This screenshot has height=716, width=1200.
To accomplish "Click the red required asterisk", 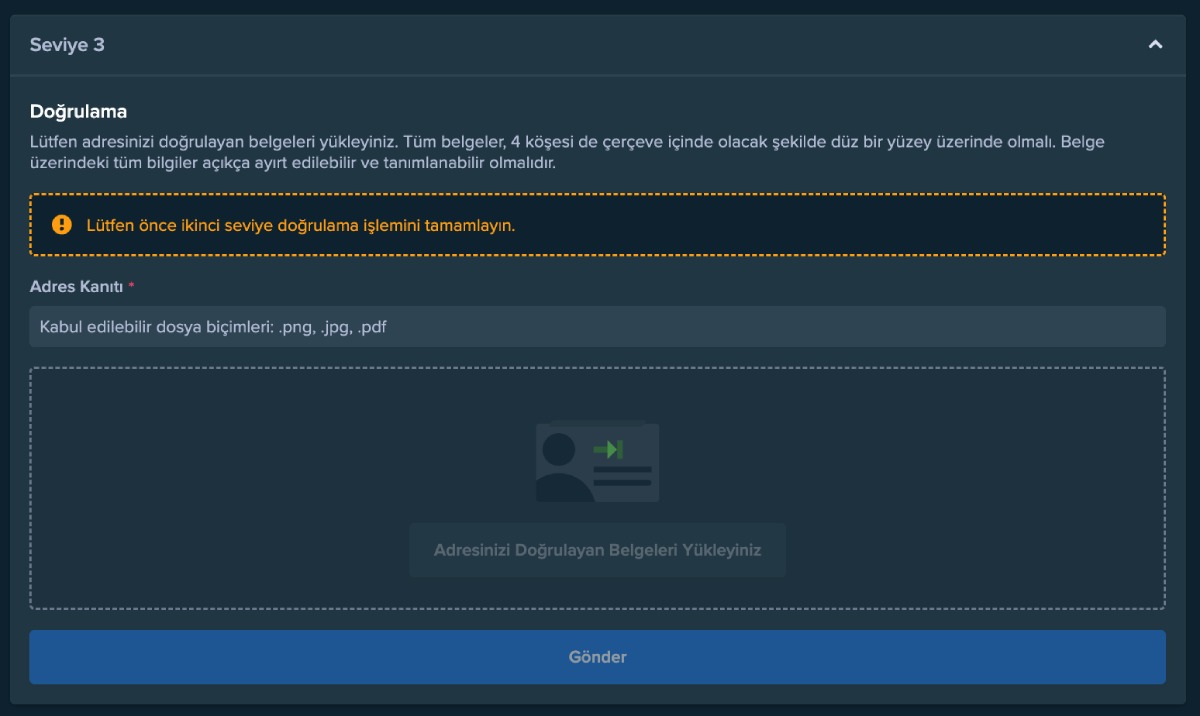I will point(131,287).
